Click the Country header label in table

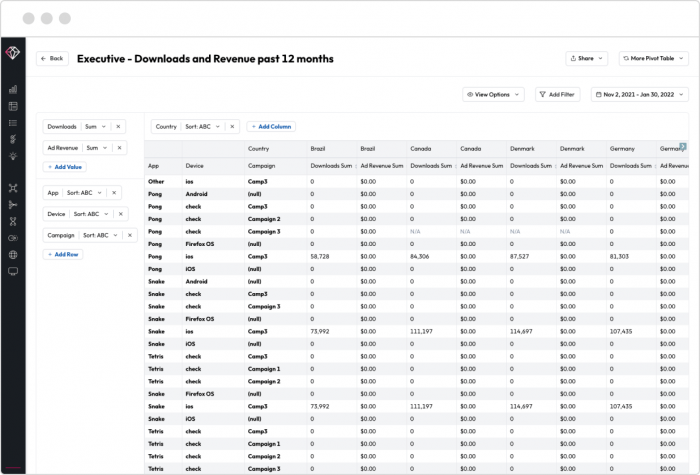click(258, 149)
